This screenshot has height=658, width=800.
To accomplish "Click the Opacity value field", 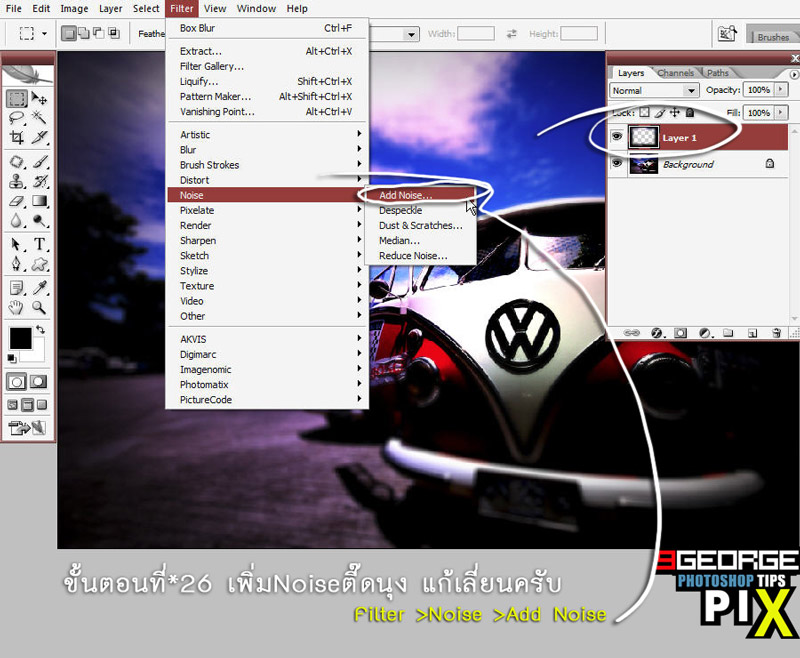I will (x=759, y=90).
